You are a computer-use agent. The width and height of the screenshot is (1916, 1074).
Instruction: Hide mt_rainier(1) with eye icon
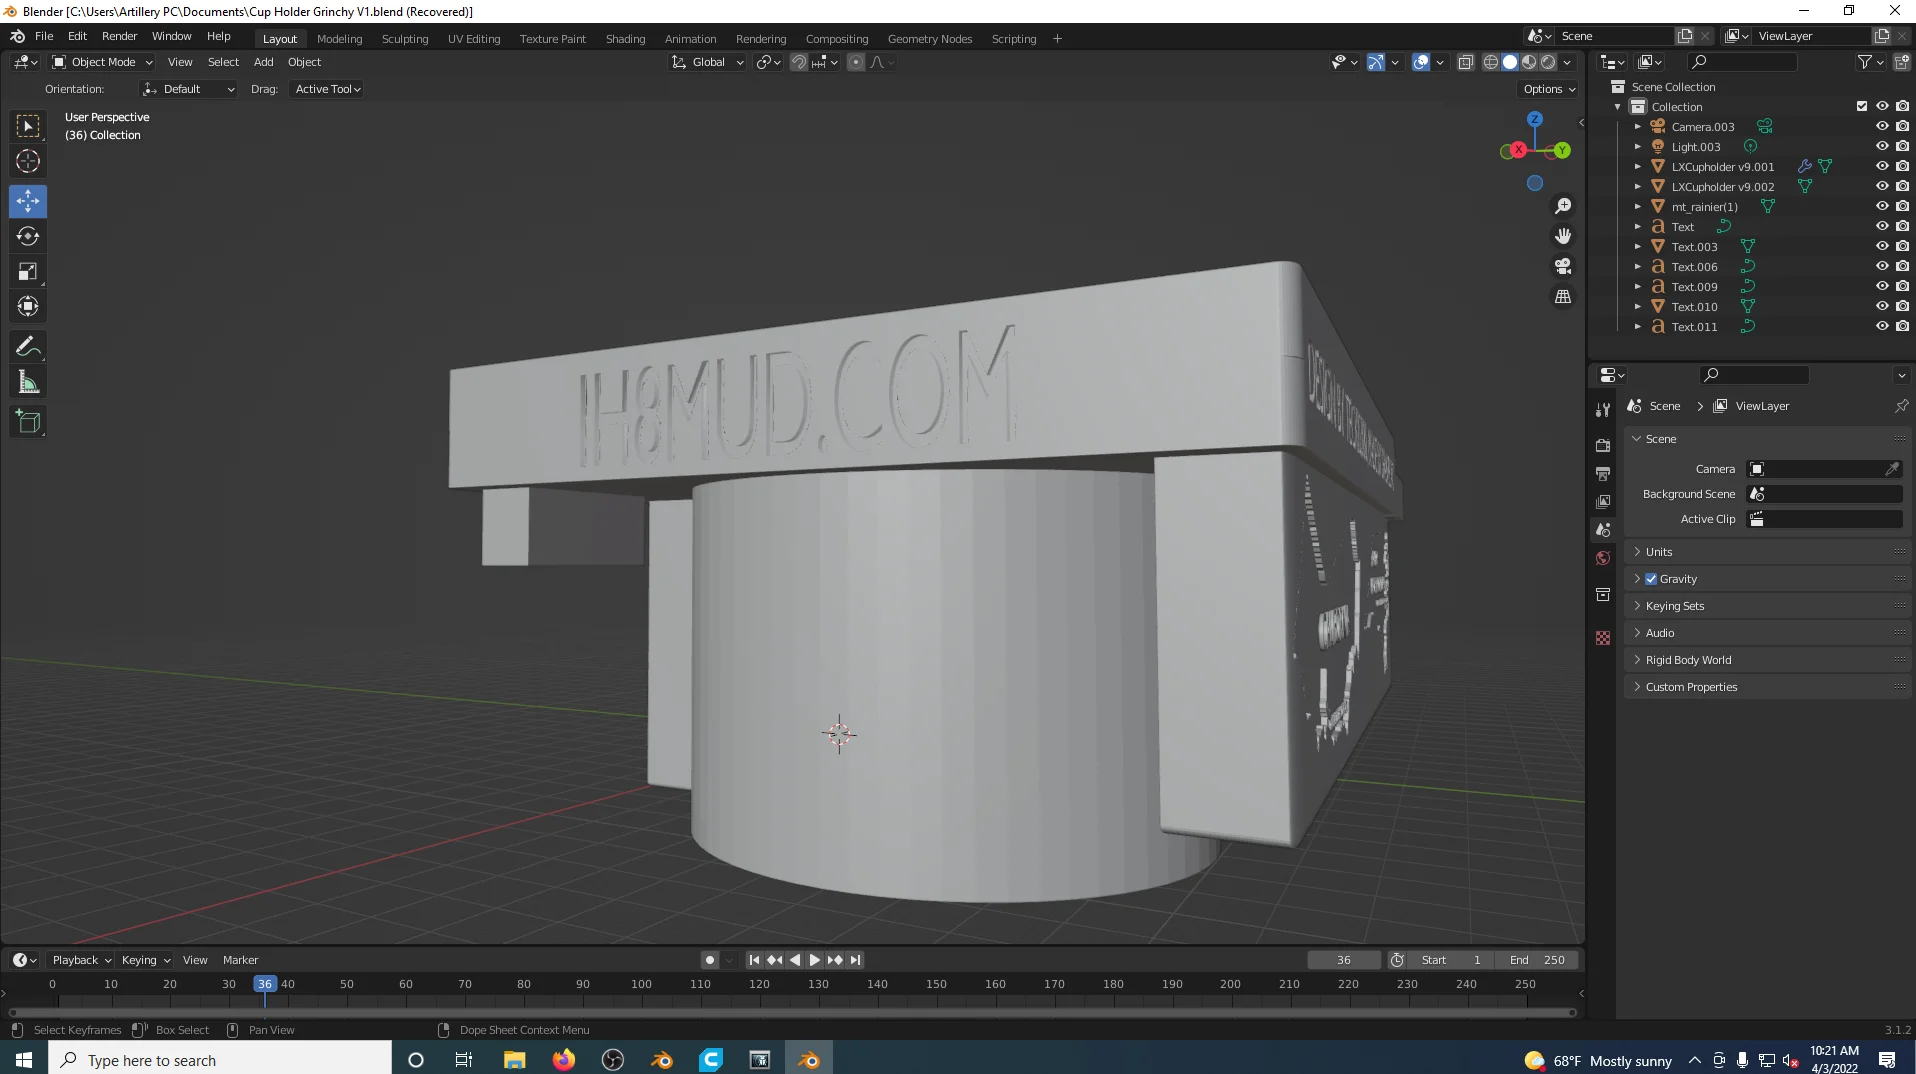point(1882,207)
